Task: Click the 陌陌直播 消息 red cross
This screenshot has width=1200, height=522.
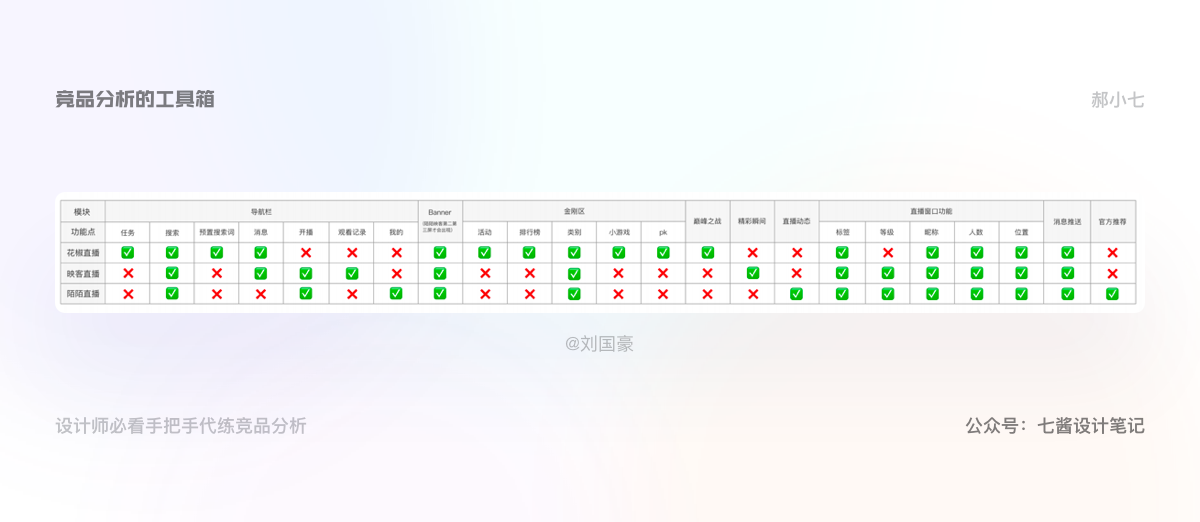Action: (261, 294)
